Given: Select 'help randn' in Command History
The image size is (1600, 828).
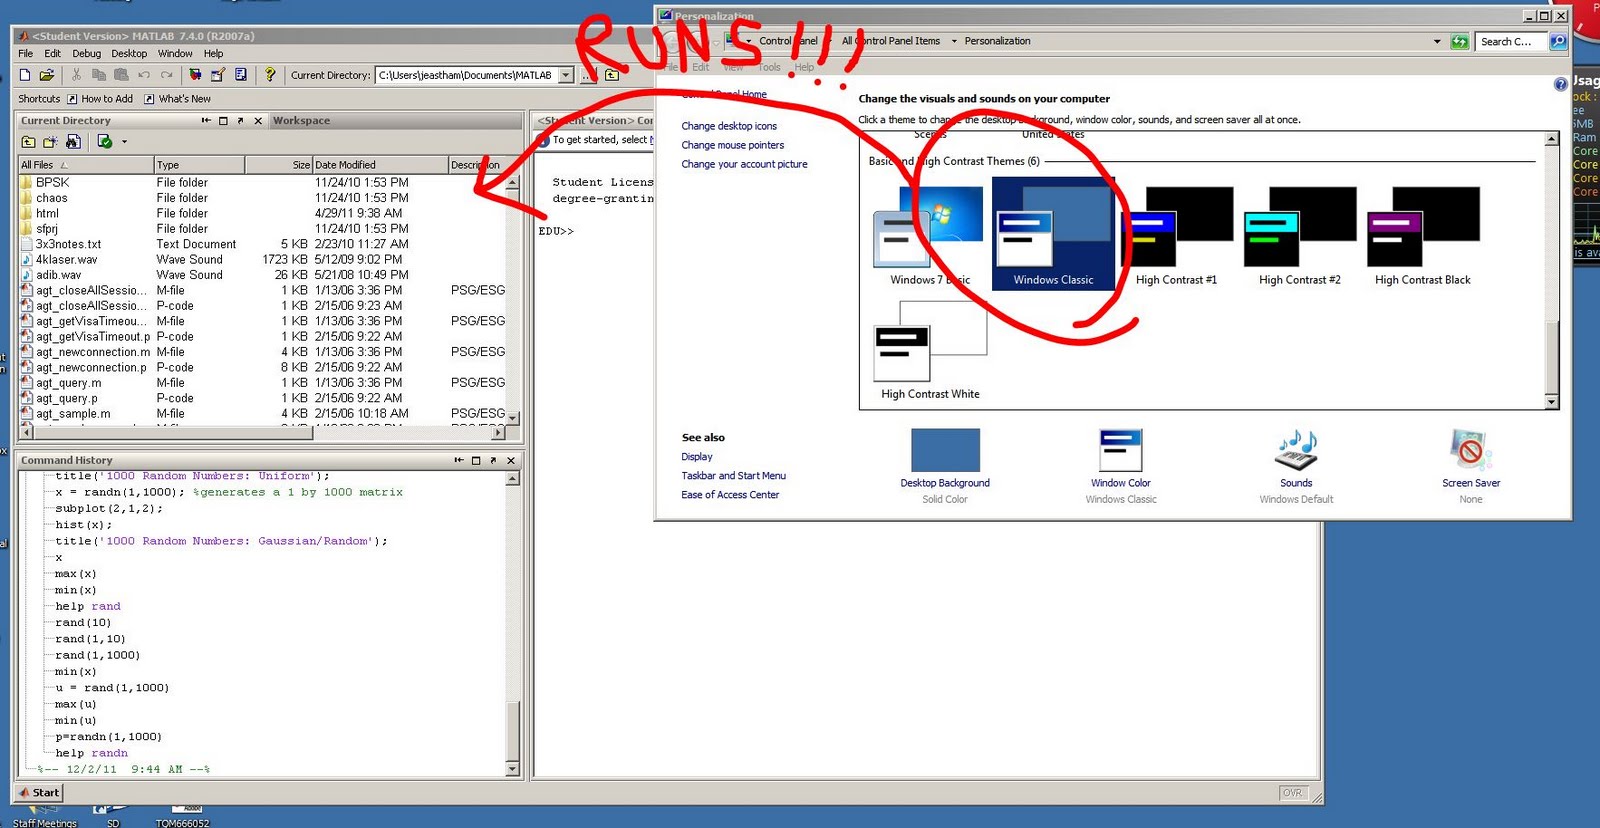Looking at the screenshot, I should point(91,753).
